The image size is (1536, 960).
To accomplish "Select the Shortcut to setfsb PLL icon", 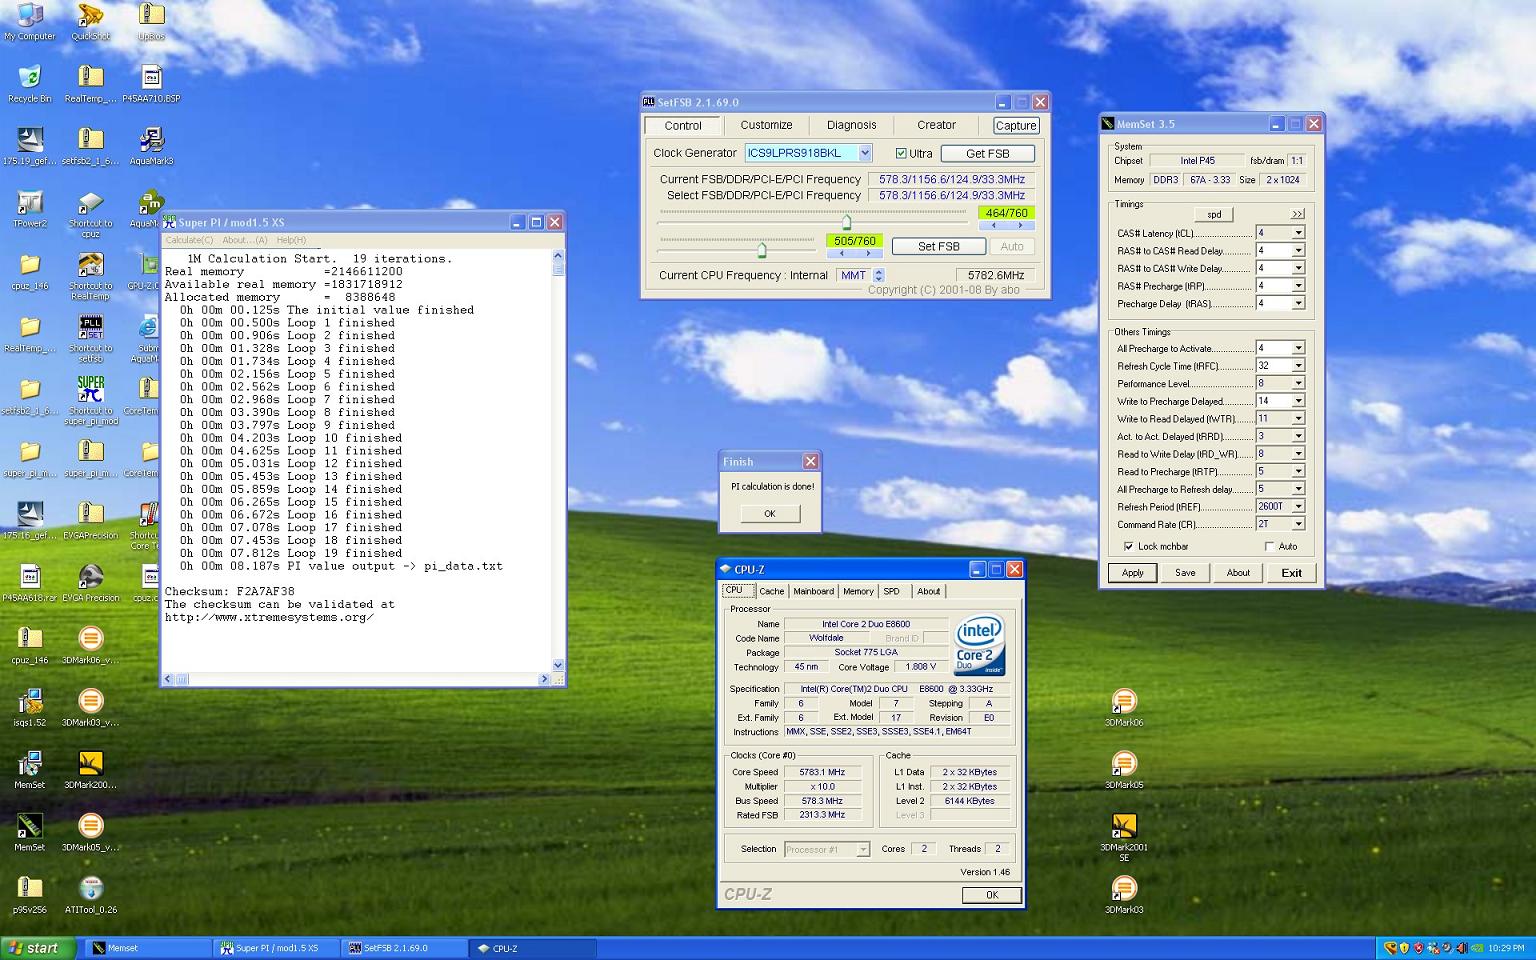I will [91, 338].
